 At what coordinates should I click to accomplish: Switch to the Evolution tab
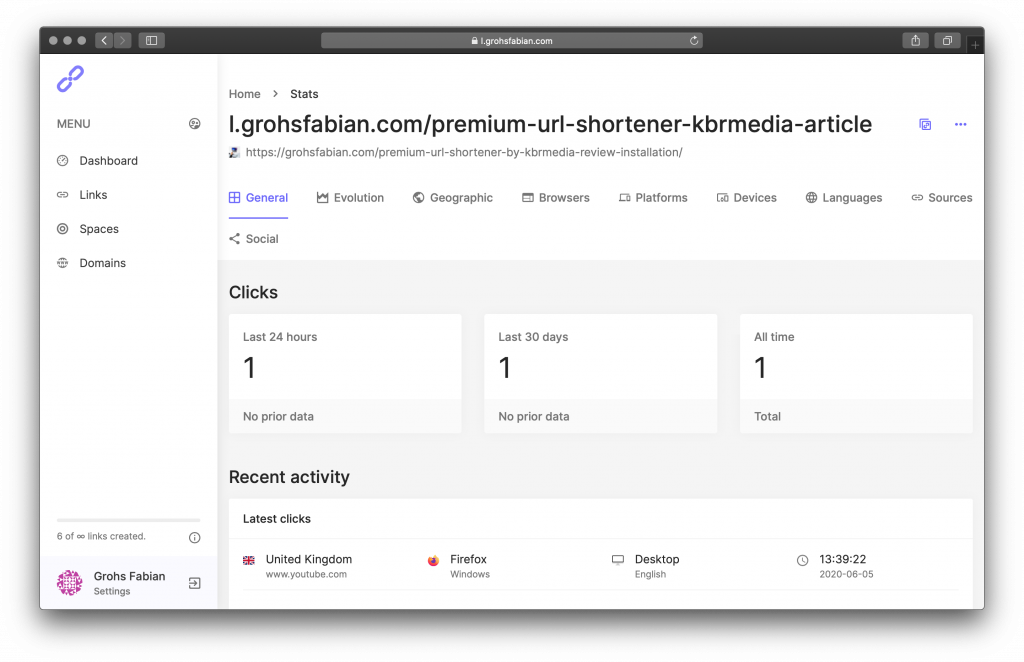coord(350,198)
